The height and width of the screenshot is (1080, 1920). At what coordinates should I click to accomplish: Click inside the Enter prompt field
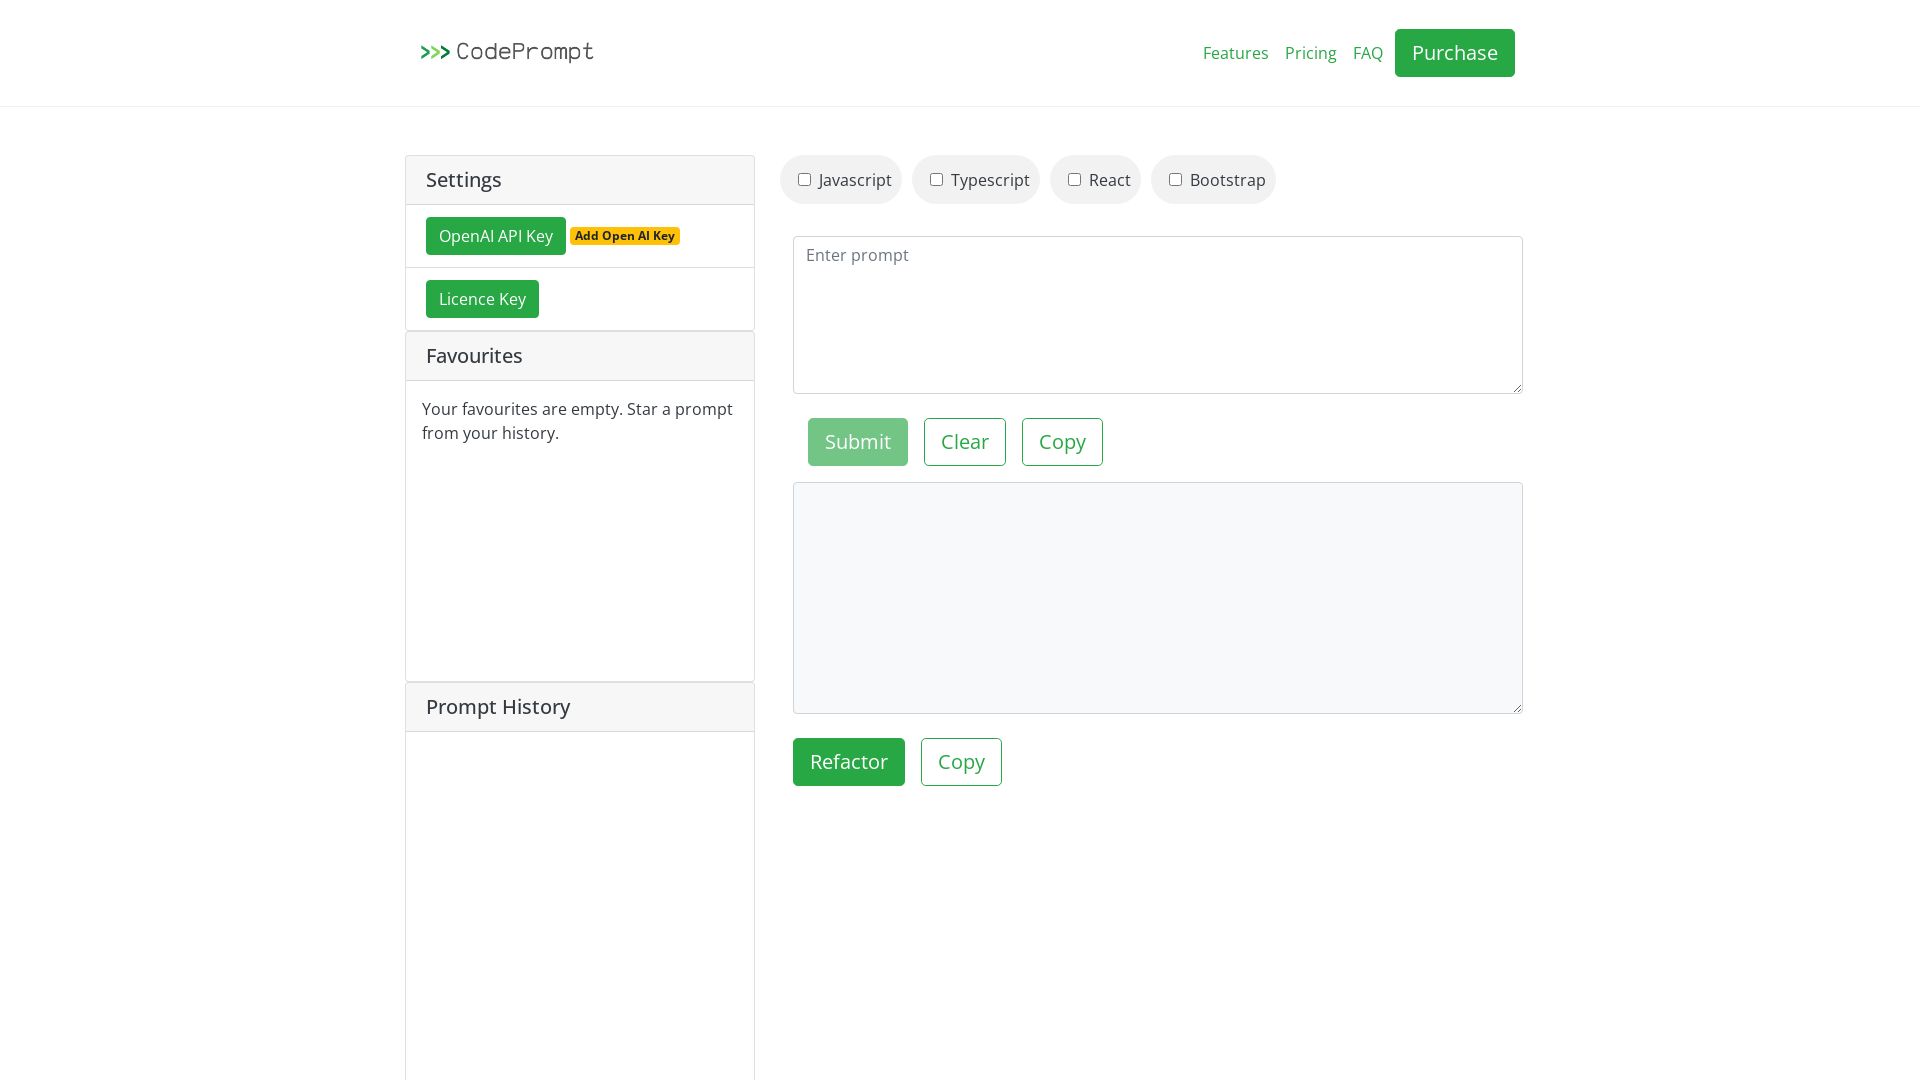coord(1157,314)
